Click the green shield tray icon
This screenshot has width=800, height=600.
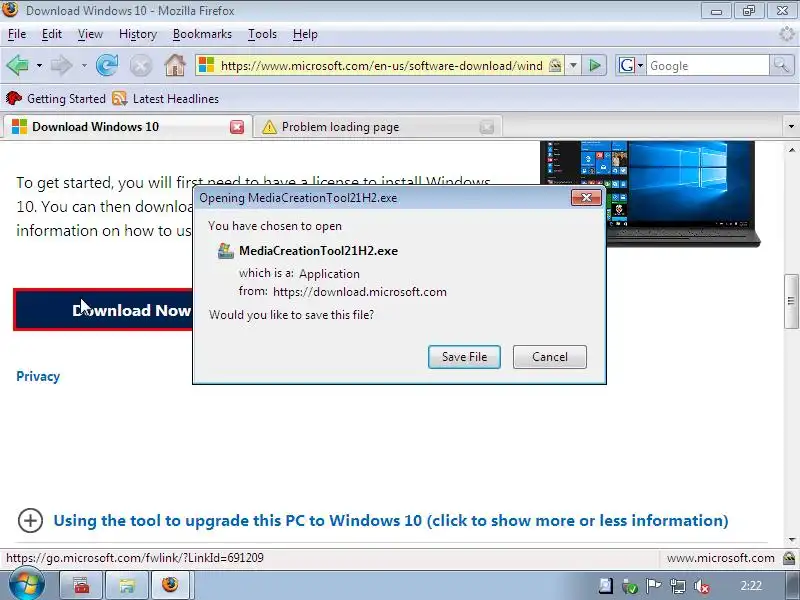(x=630, y=586)
